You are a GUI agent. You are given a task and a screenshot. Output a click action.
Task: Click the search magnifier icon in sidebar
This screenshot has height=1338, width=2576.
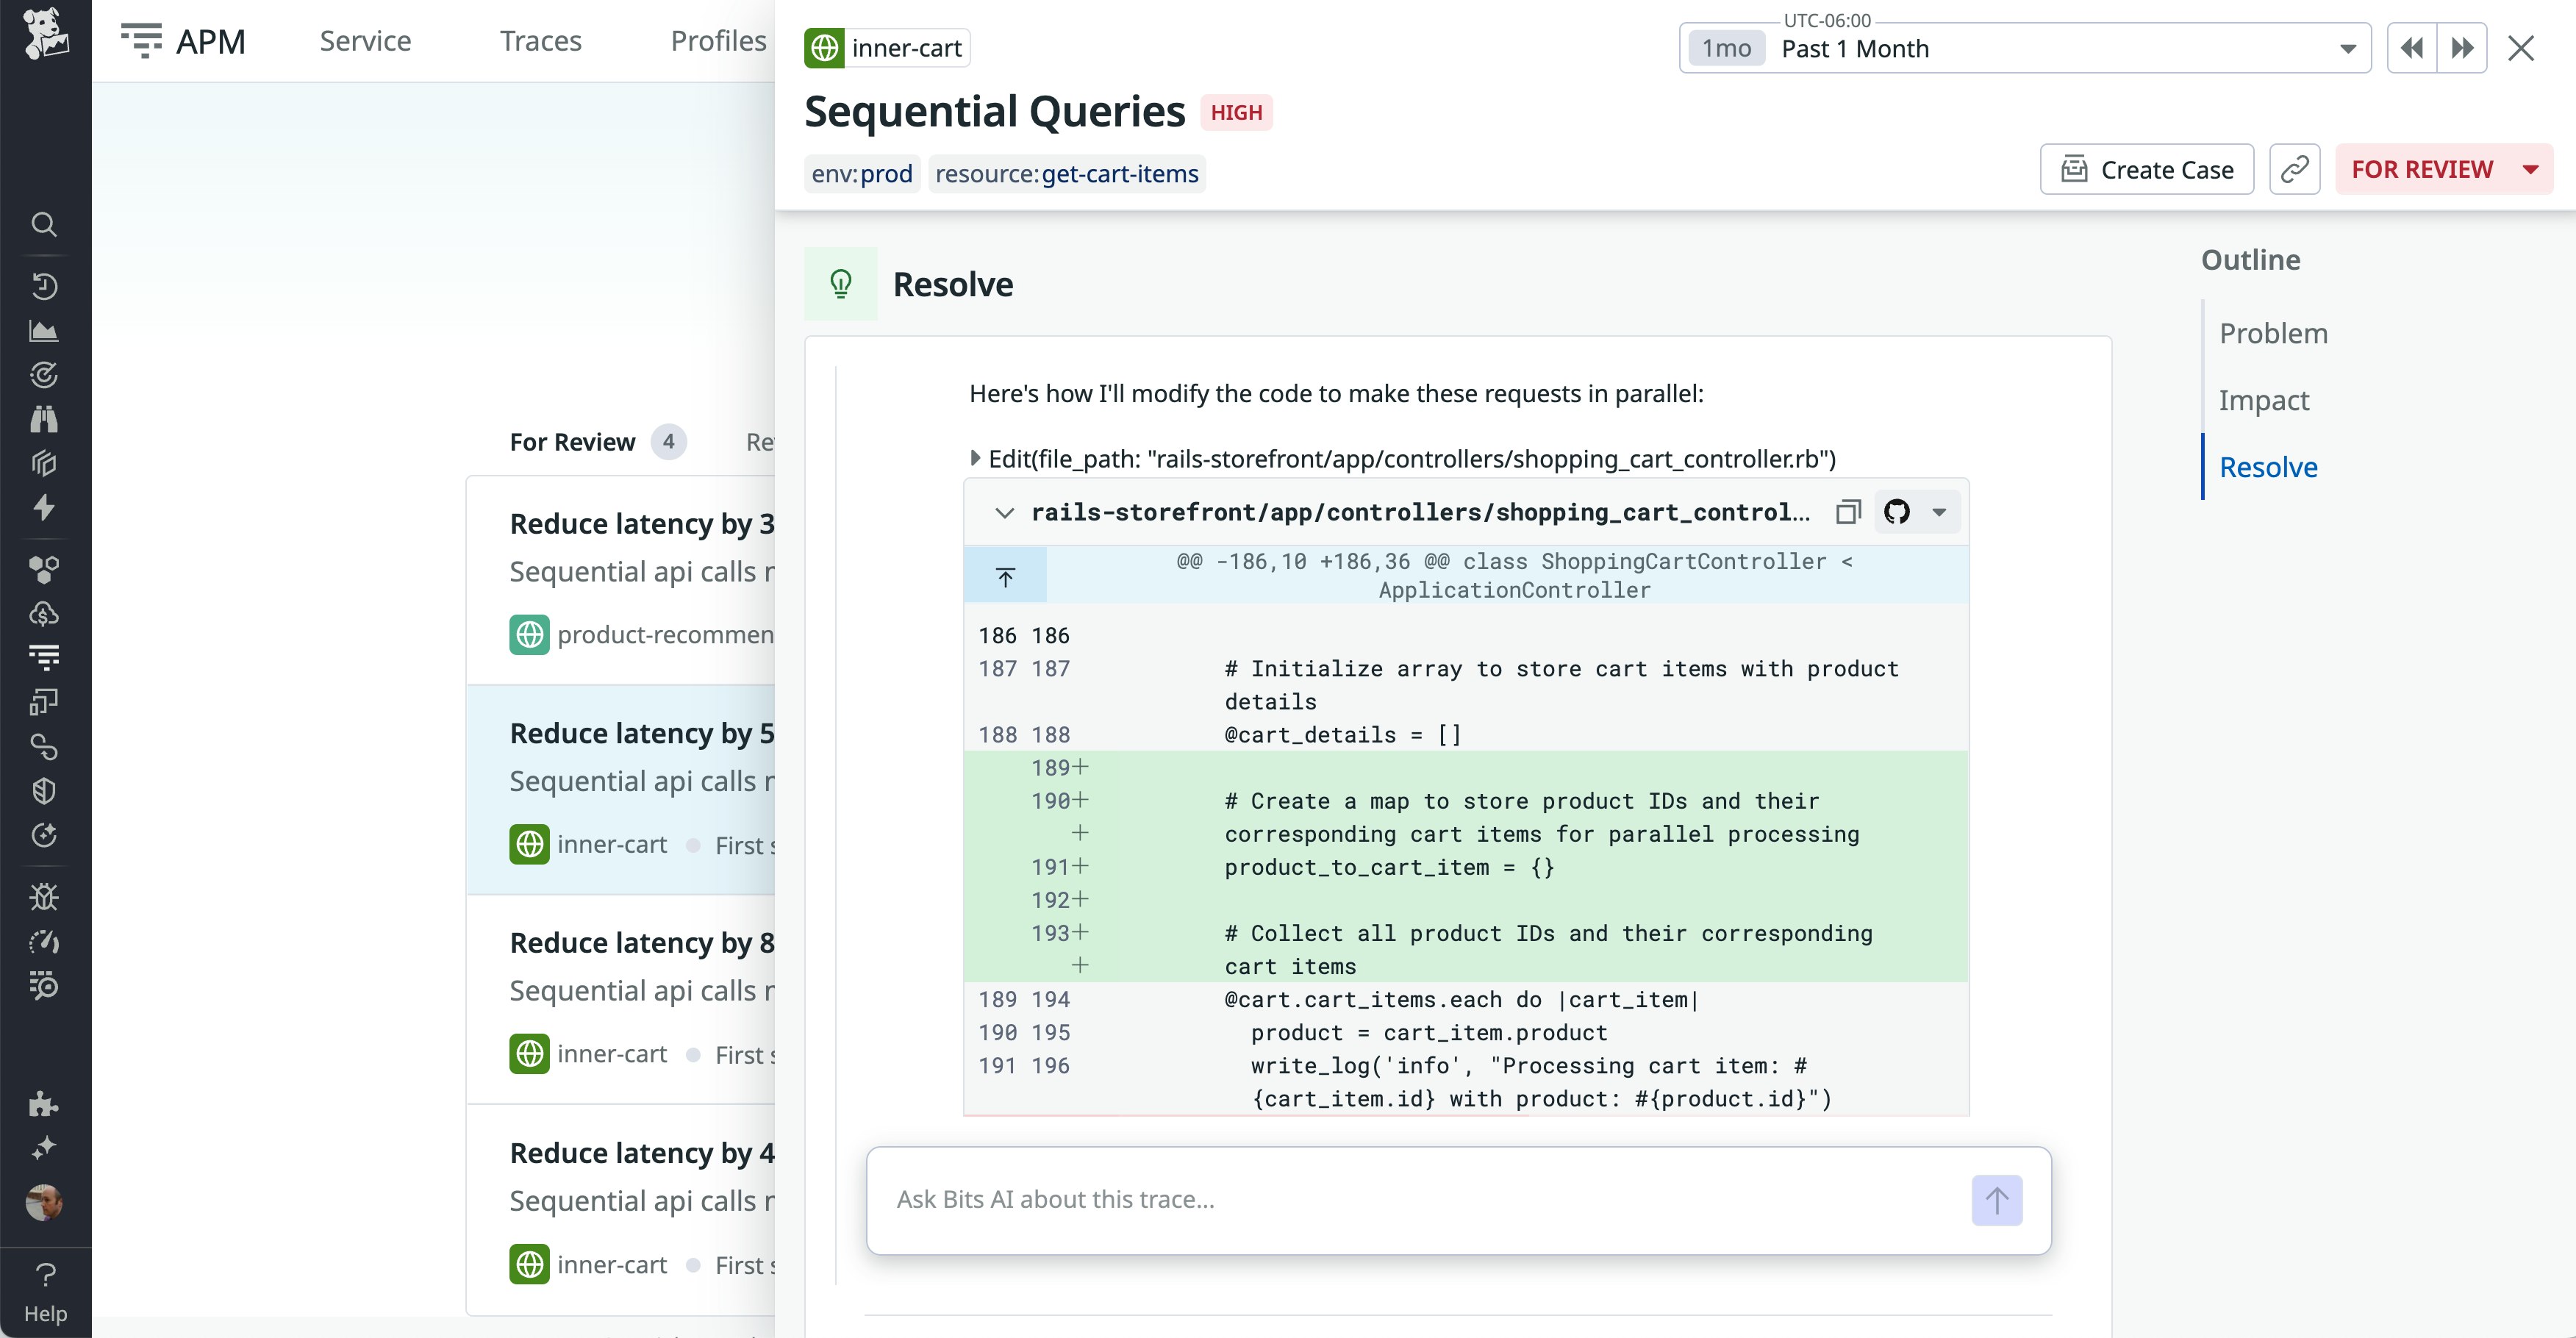(44, 224)
